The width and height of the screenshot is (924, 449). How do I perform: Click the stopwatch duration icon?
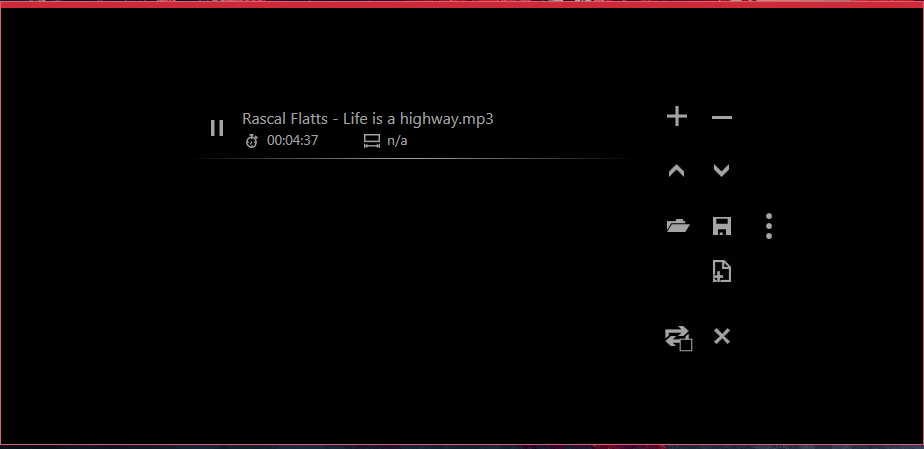click(252, 141)
